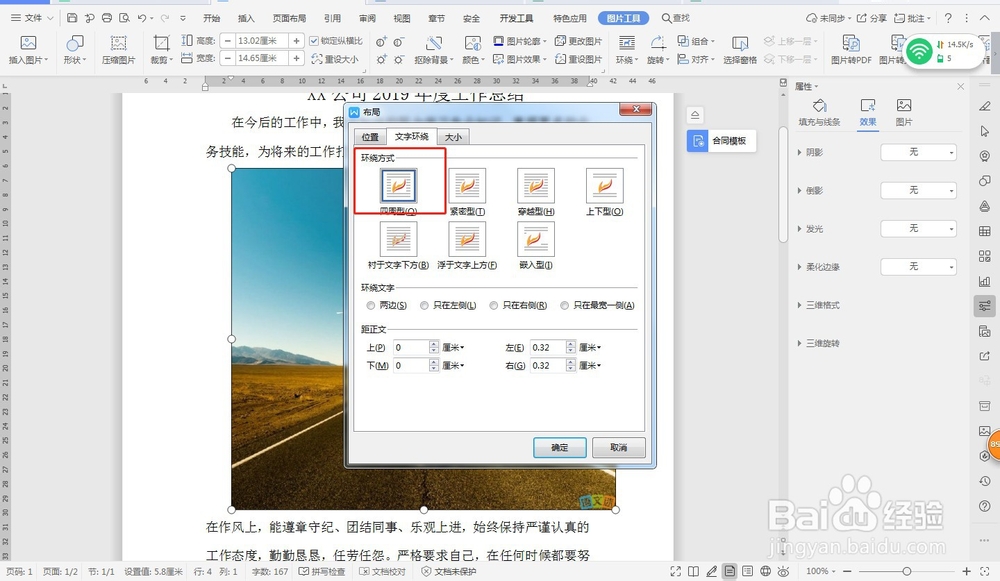
Task: Select the 上下型 wrap style icon
Action: point(605,186)
